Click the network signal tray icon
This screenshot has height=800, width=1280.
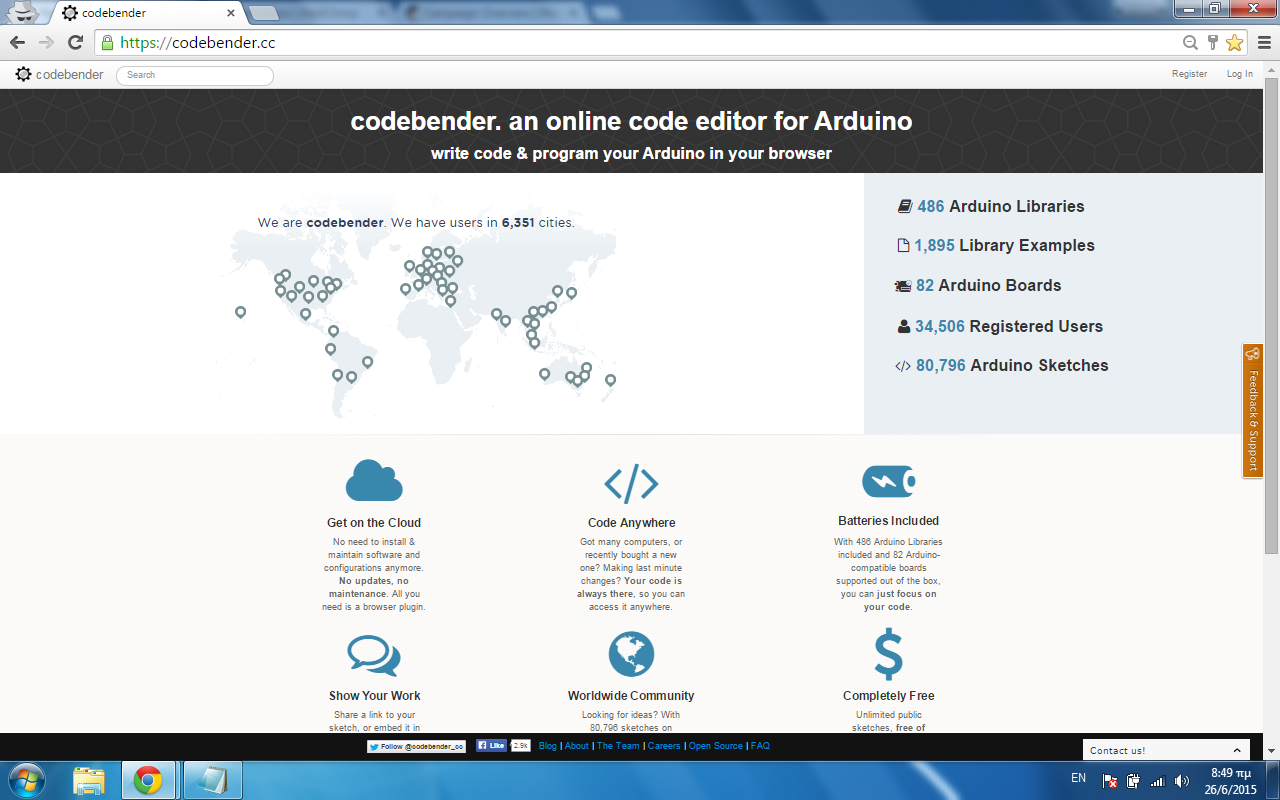pos(1158,781)
